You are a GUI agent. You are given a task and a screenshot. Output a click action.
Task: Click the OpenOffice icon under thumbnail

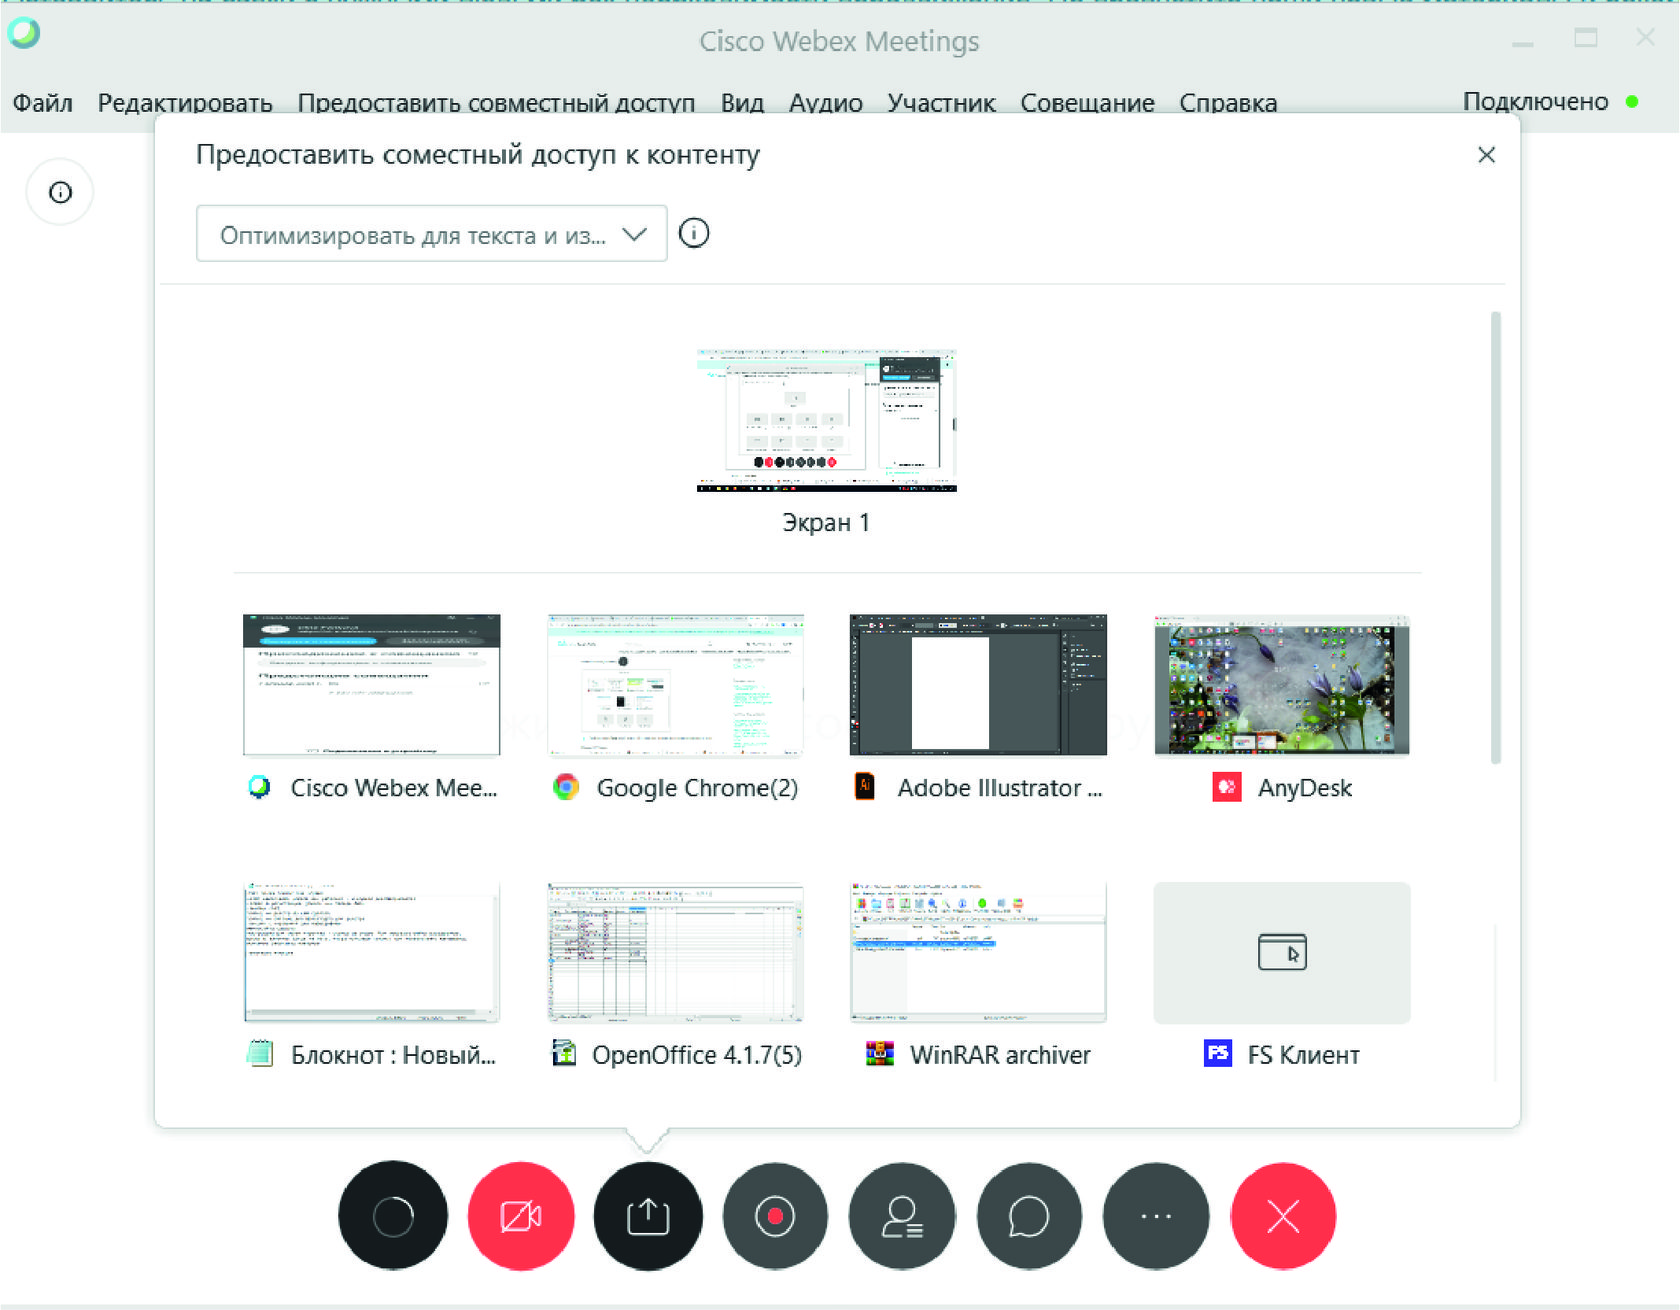click(x=565, y=1053)
